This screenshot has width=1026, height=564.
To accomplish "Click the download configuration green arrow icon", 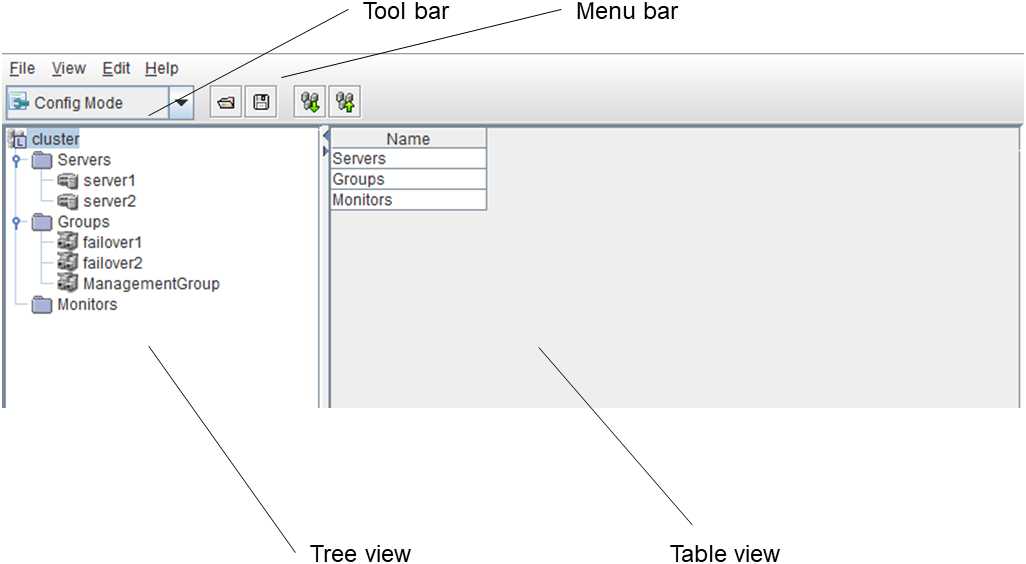I will coord(311,102).
